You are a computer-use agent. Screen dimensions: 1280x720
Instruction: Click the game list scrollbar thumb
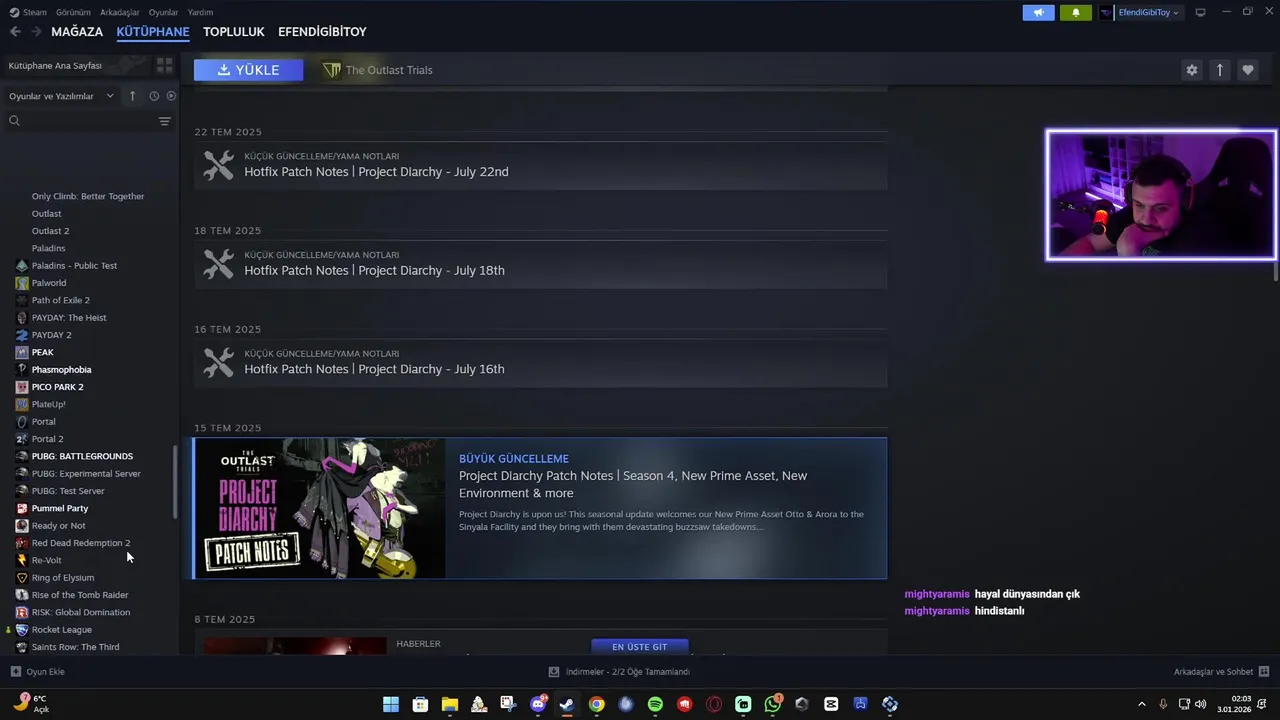176,482
